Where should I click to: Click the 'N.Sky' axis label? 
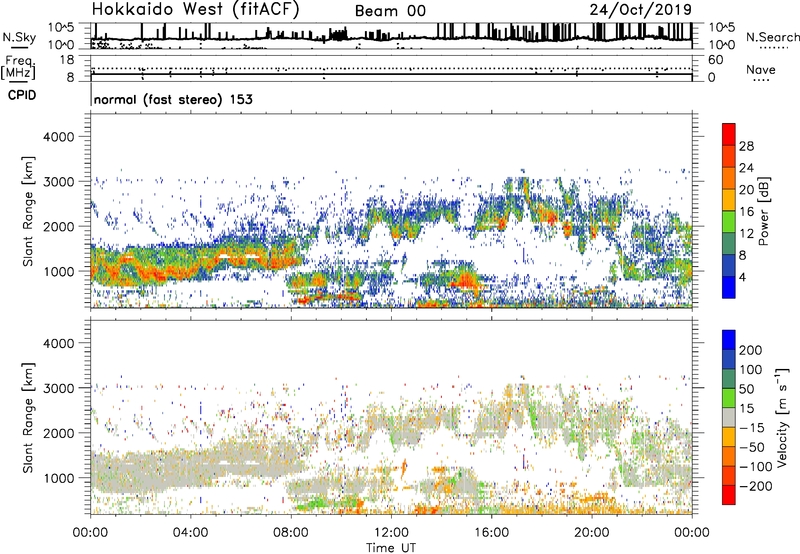click(x=19, y=37)
